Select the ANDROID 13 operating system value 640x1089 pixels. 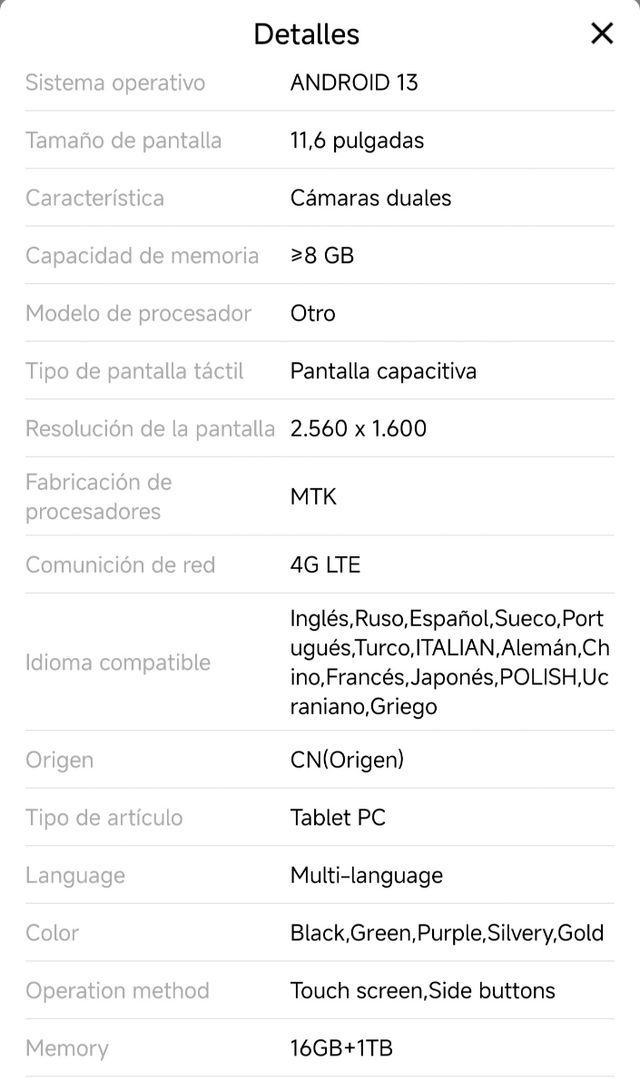pyautogui.click(x=354, y=83)
